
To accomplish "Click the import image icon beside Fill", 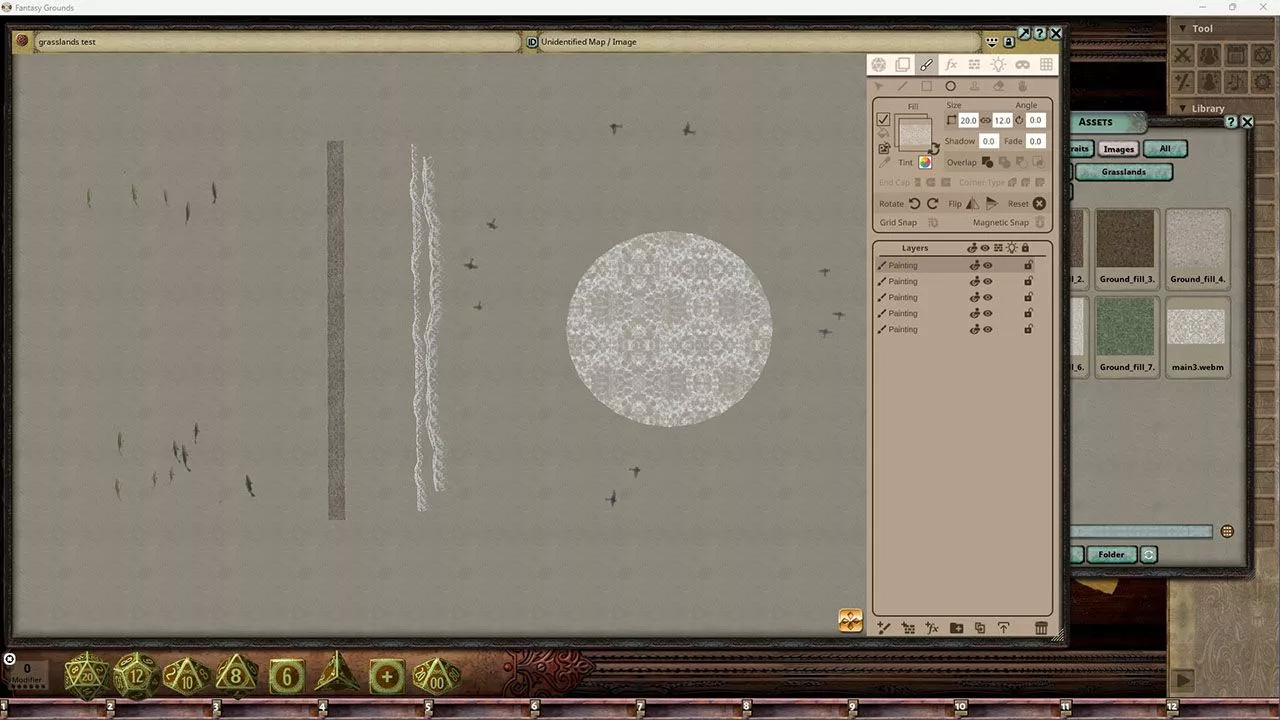I will [884, 148].
